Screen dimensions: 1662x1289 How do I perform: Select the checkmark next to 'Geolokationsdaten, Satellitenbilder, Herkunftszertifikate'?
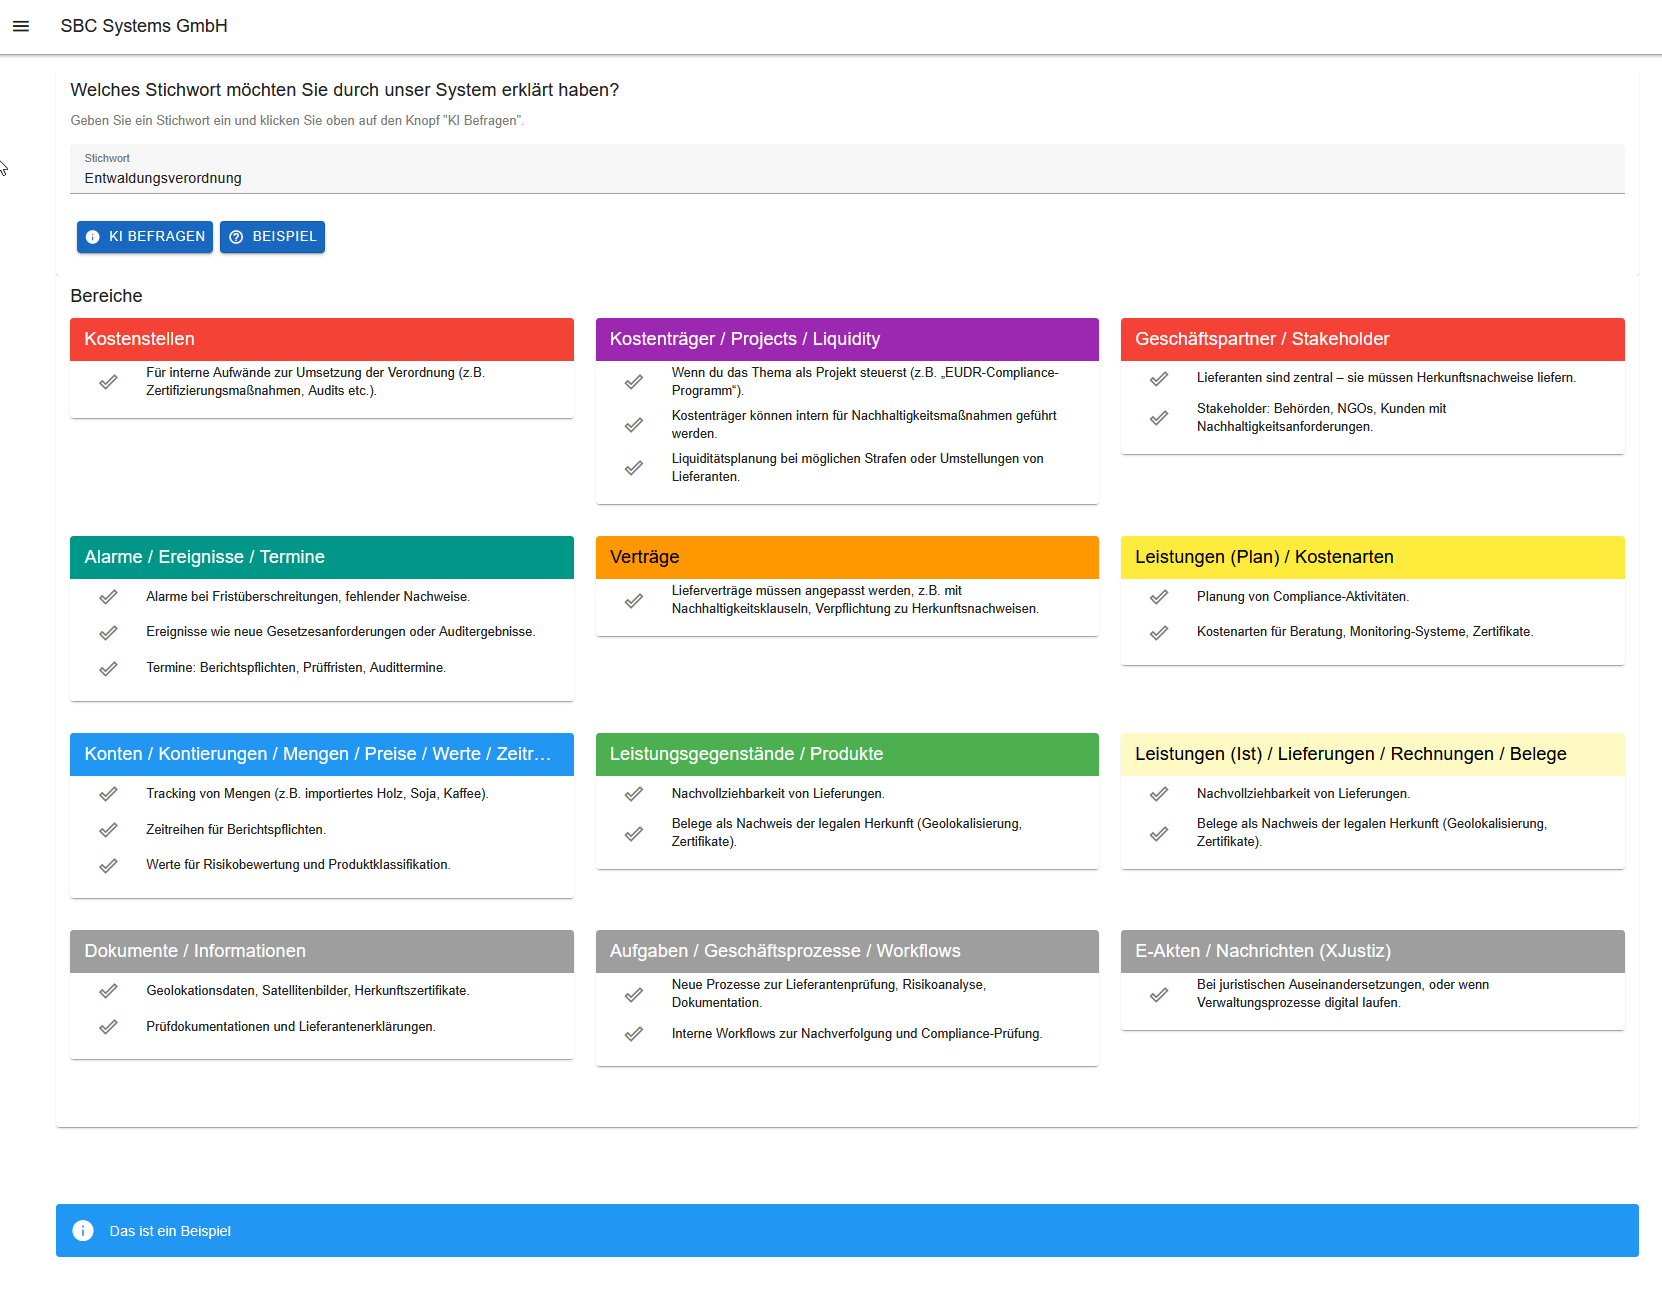point(108,991)
